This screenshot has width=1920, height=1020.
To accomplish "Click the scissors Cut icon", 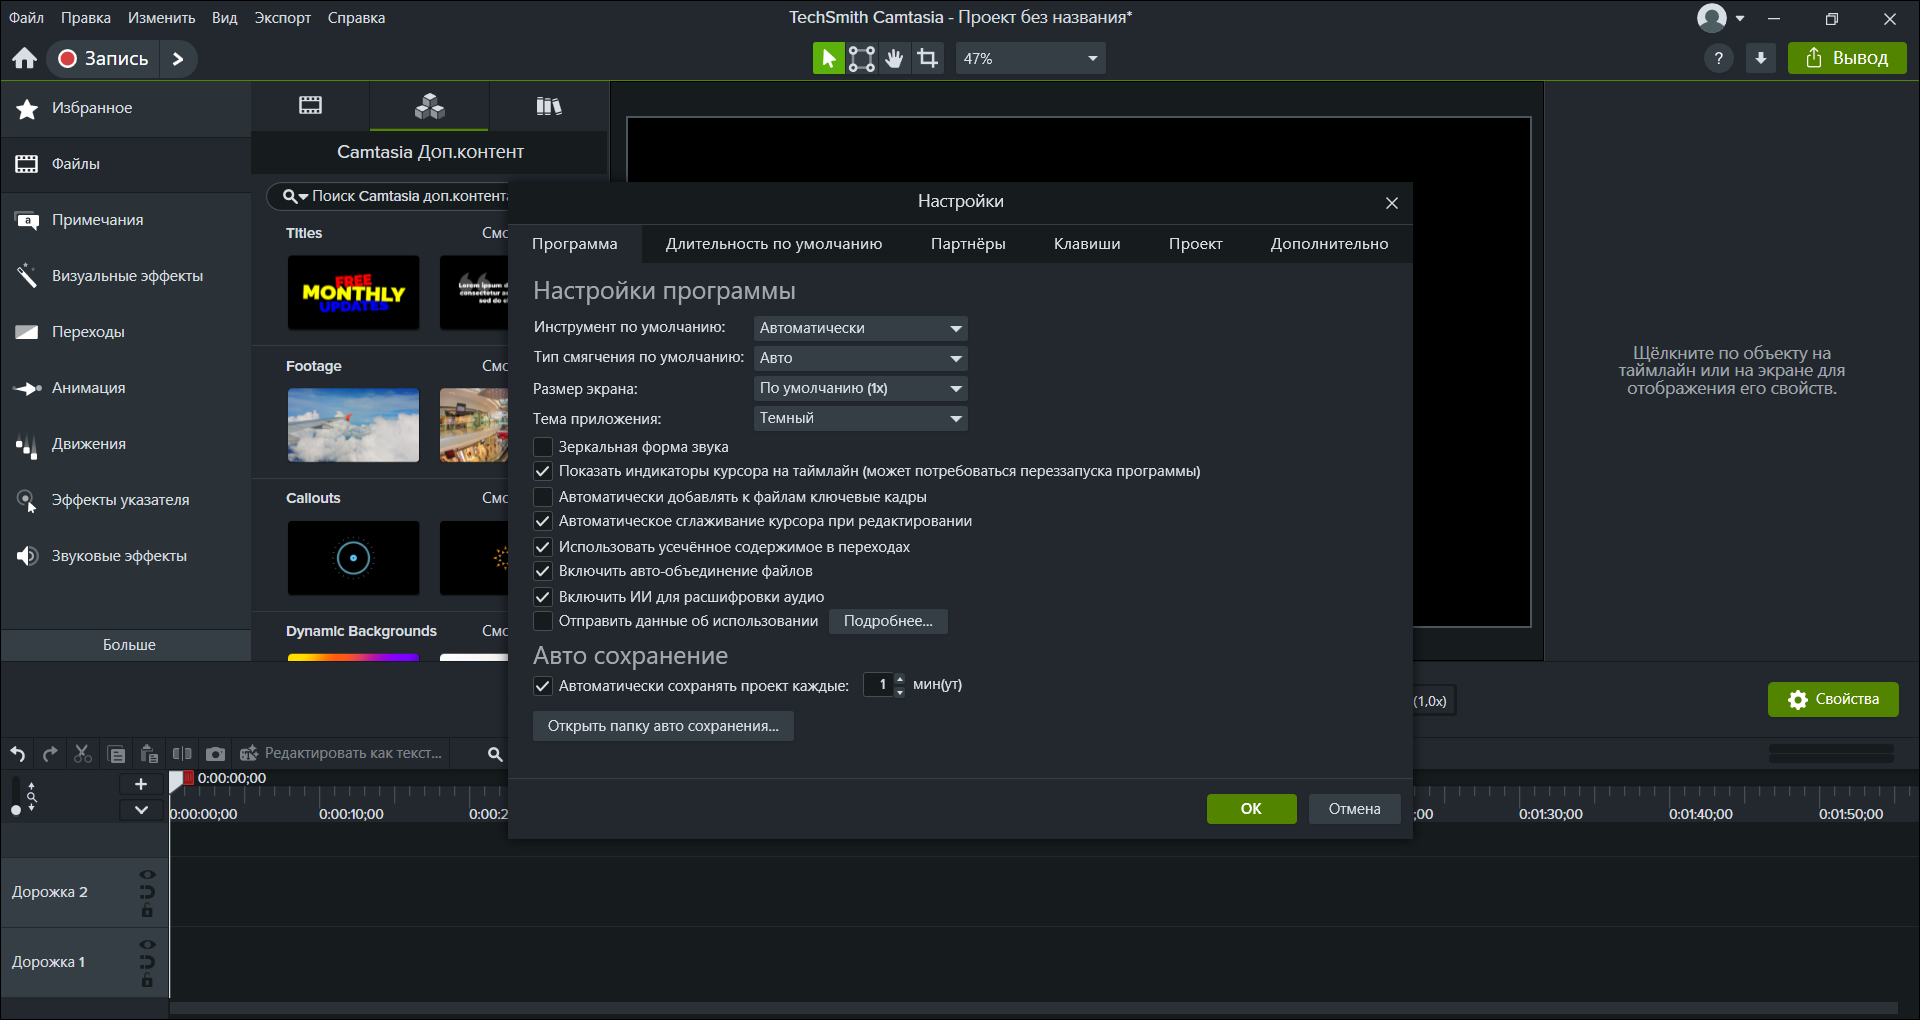I will click(x=83, y=754).
